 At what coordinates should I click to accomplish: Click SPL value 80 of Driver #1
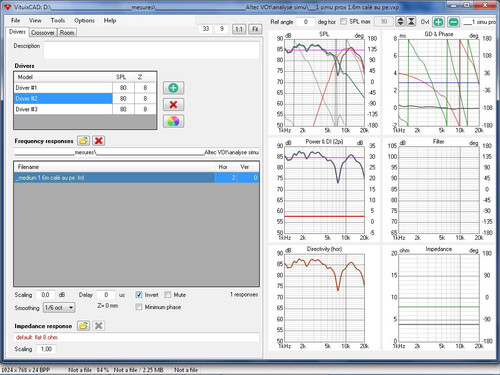pyautogui.click(x=123, y=88)
